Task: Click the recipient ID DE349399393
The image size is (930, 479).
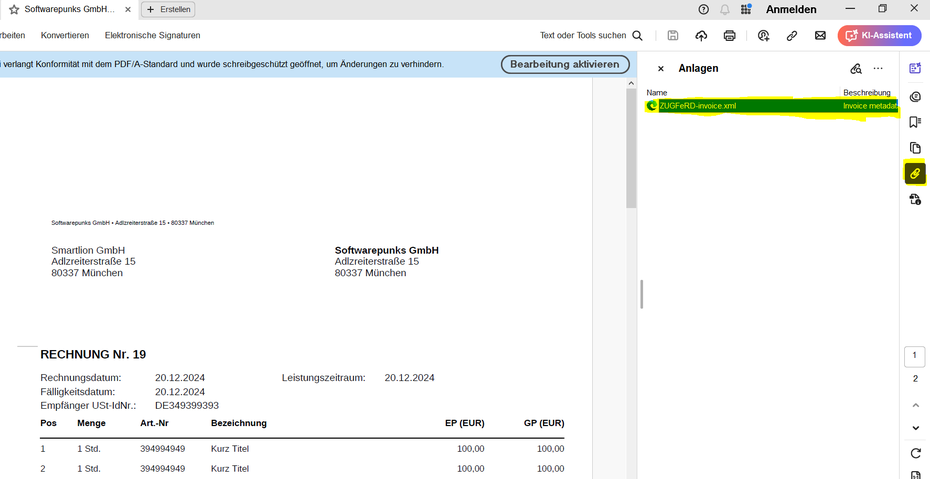Action: [x=187, y=405]
